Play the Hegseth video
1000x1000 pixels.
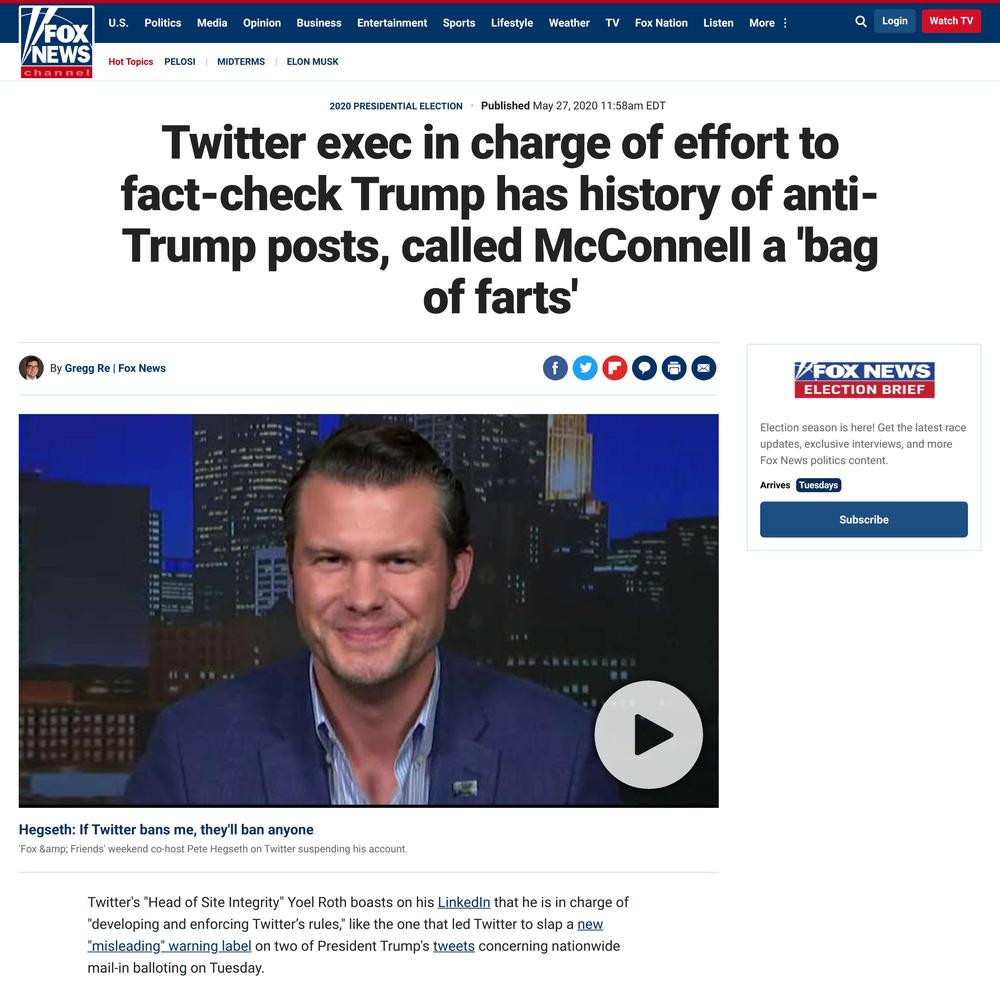(649, 735)
